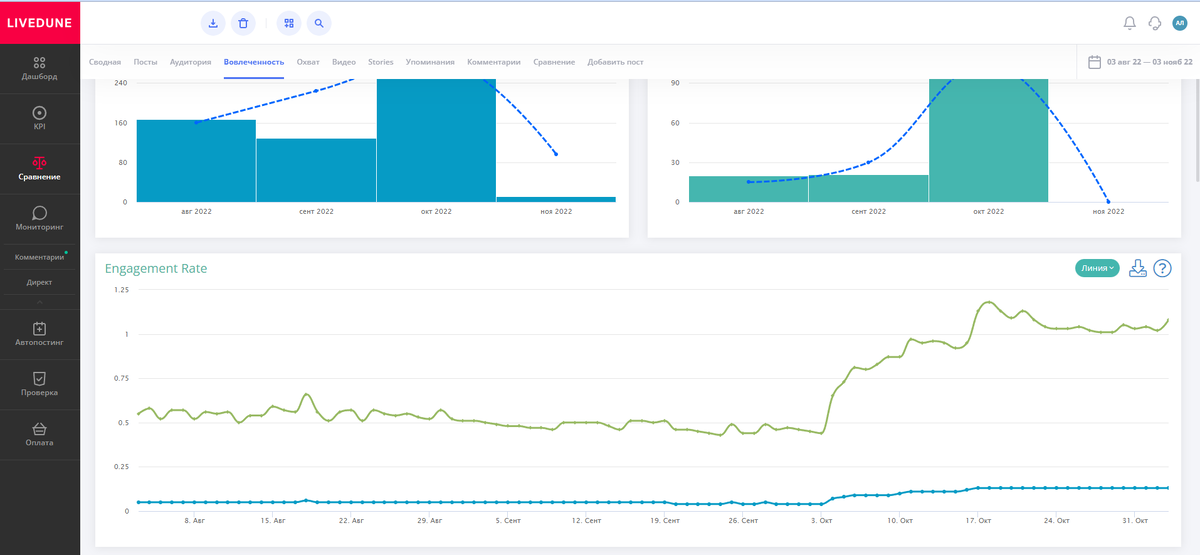Open the date range picker

1139,62
